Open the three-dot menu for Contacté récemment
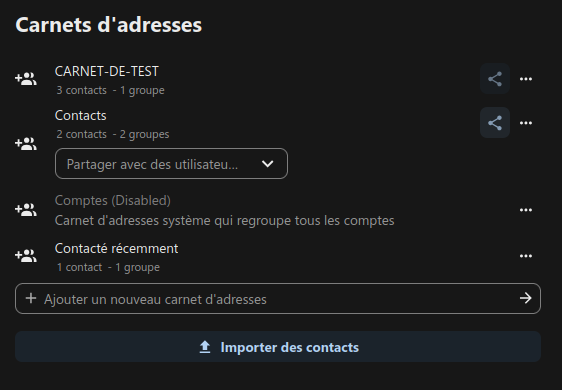The width and height of the screenshot is (562, 390). coord(525,256)
